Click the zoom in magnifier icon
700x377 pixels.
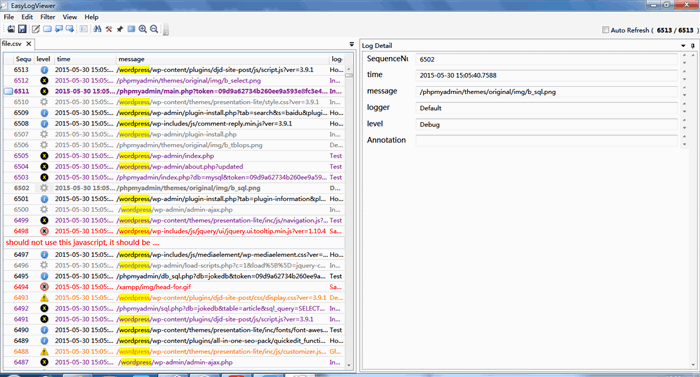[x=142, y=29]
